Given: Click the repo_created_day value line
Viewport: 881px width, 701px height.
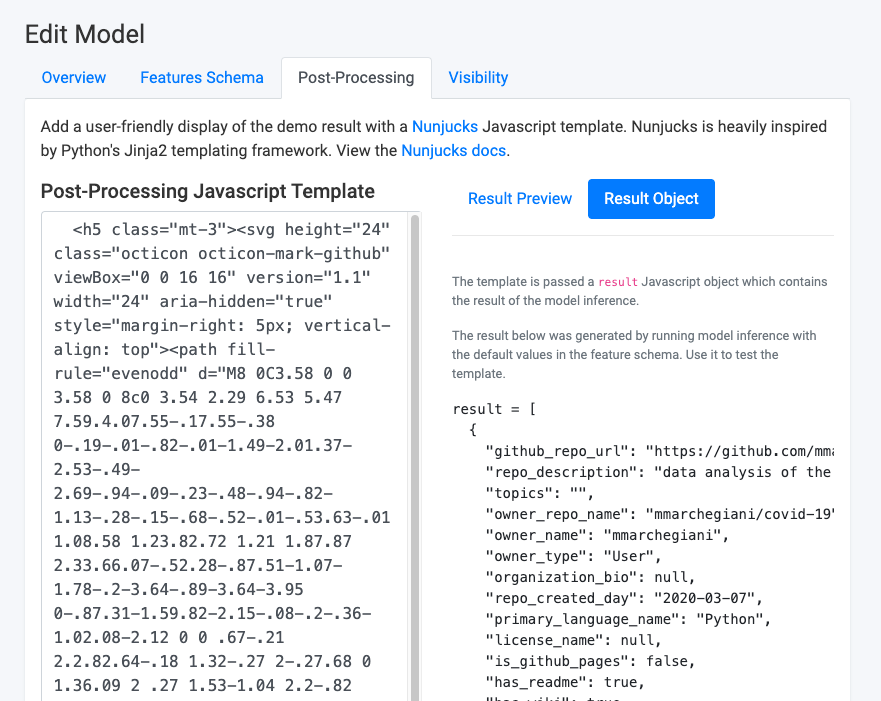Looking at the screenshot, I should pyautogui.click(x=624, y=598).
